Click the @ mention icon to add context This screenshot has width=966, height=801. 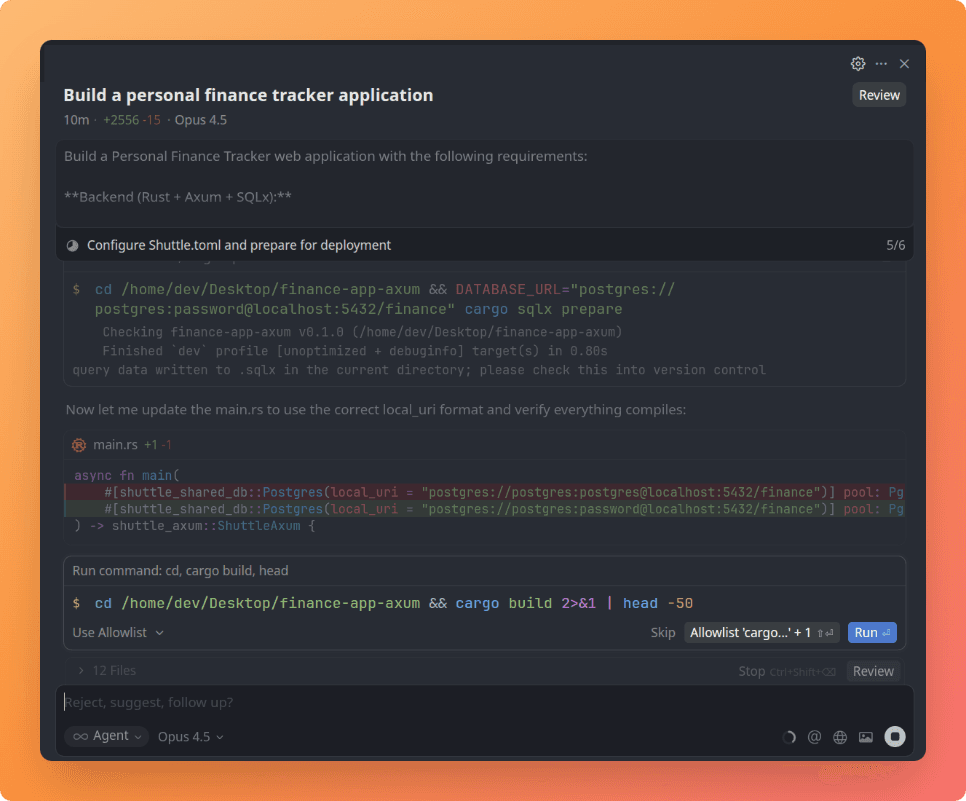(815, 736)
